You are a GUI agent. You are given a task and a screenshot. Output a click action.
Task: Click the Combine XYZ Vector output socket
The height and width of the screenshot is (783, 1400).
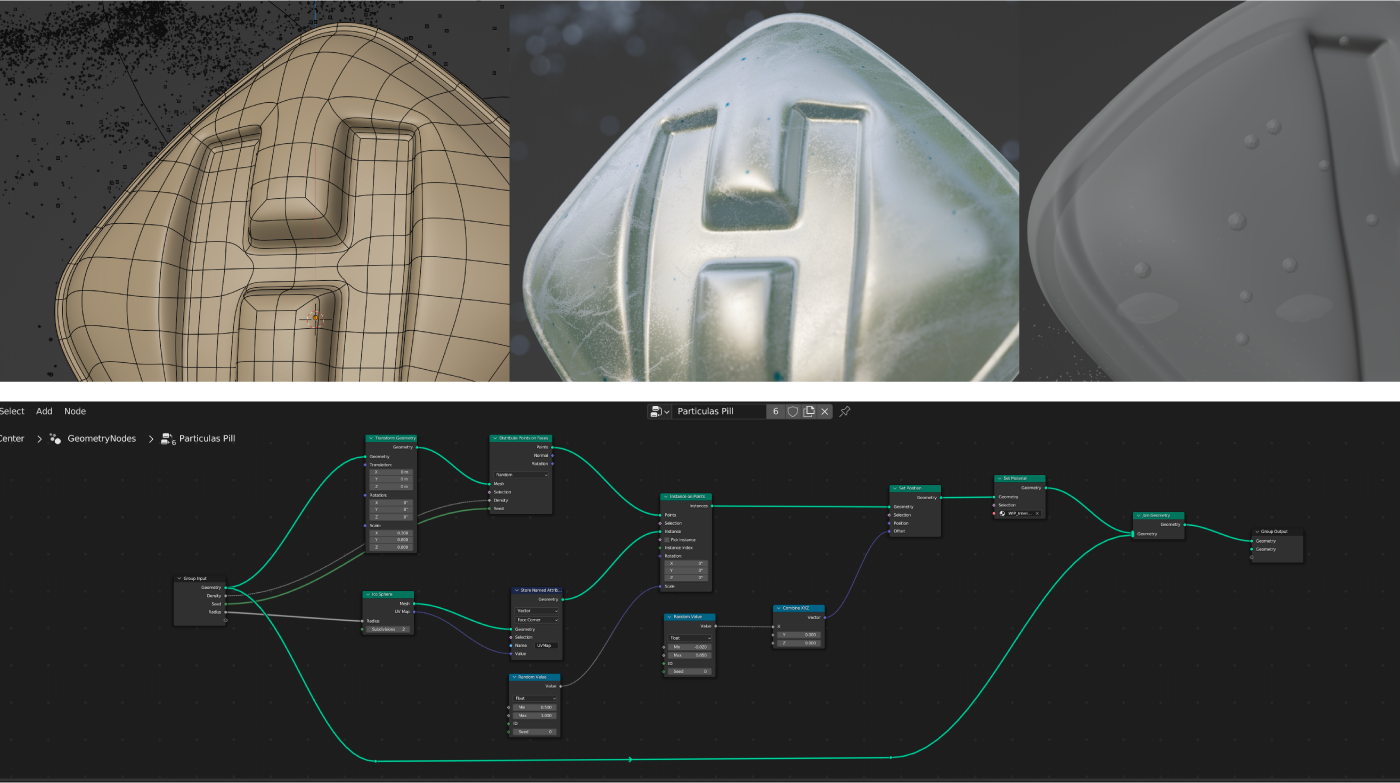coord(825,617)
